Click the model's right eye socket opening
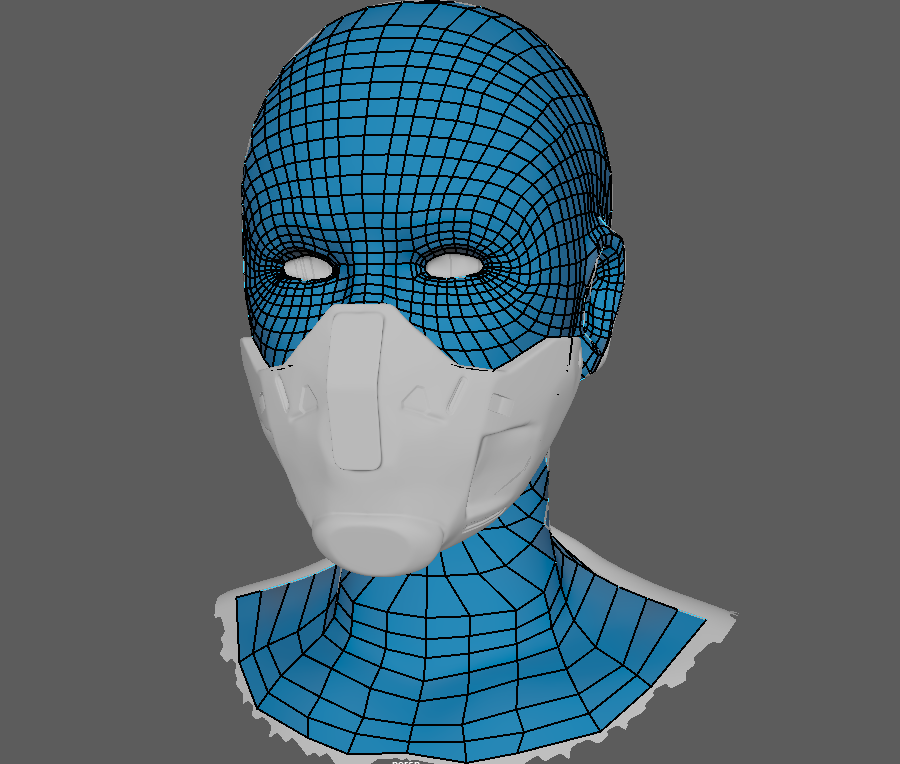This screenshot has width=900, height=764. (309, 268)
